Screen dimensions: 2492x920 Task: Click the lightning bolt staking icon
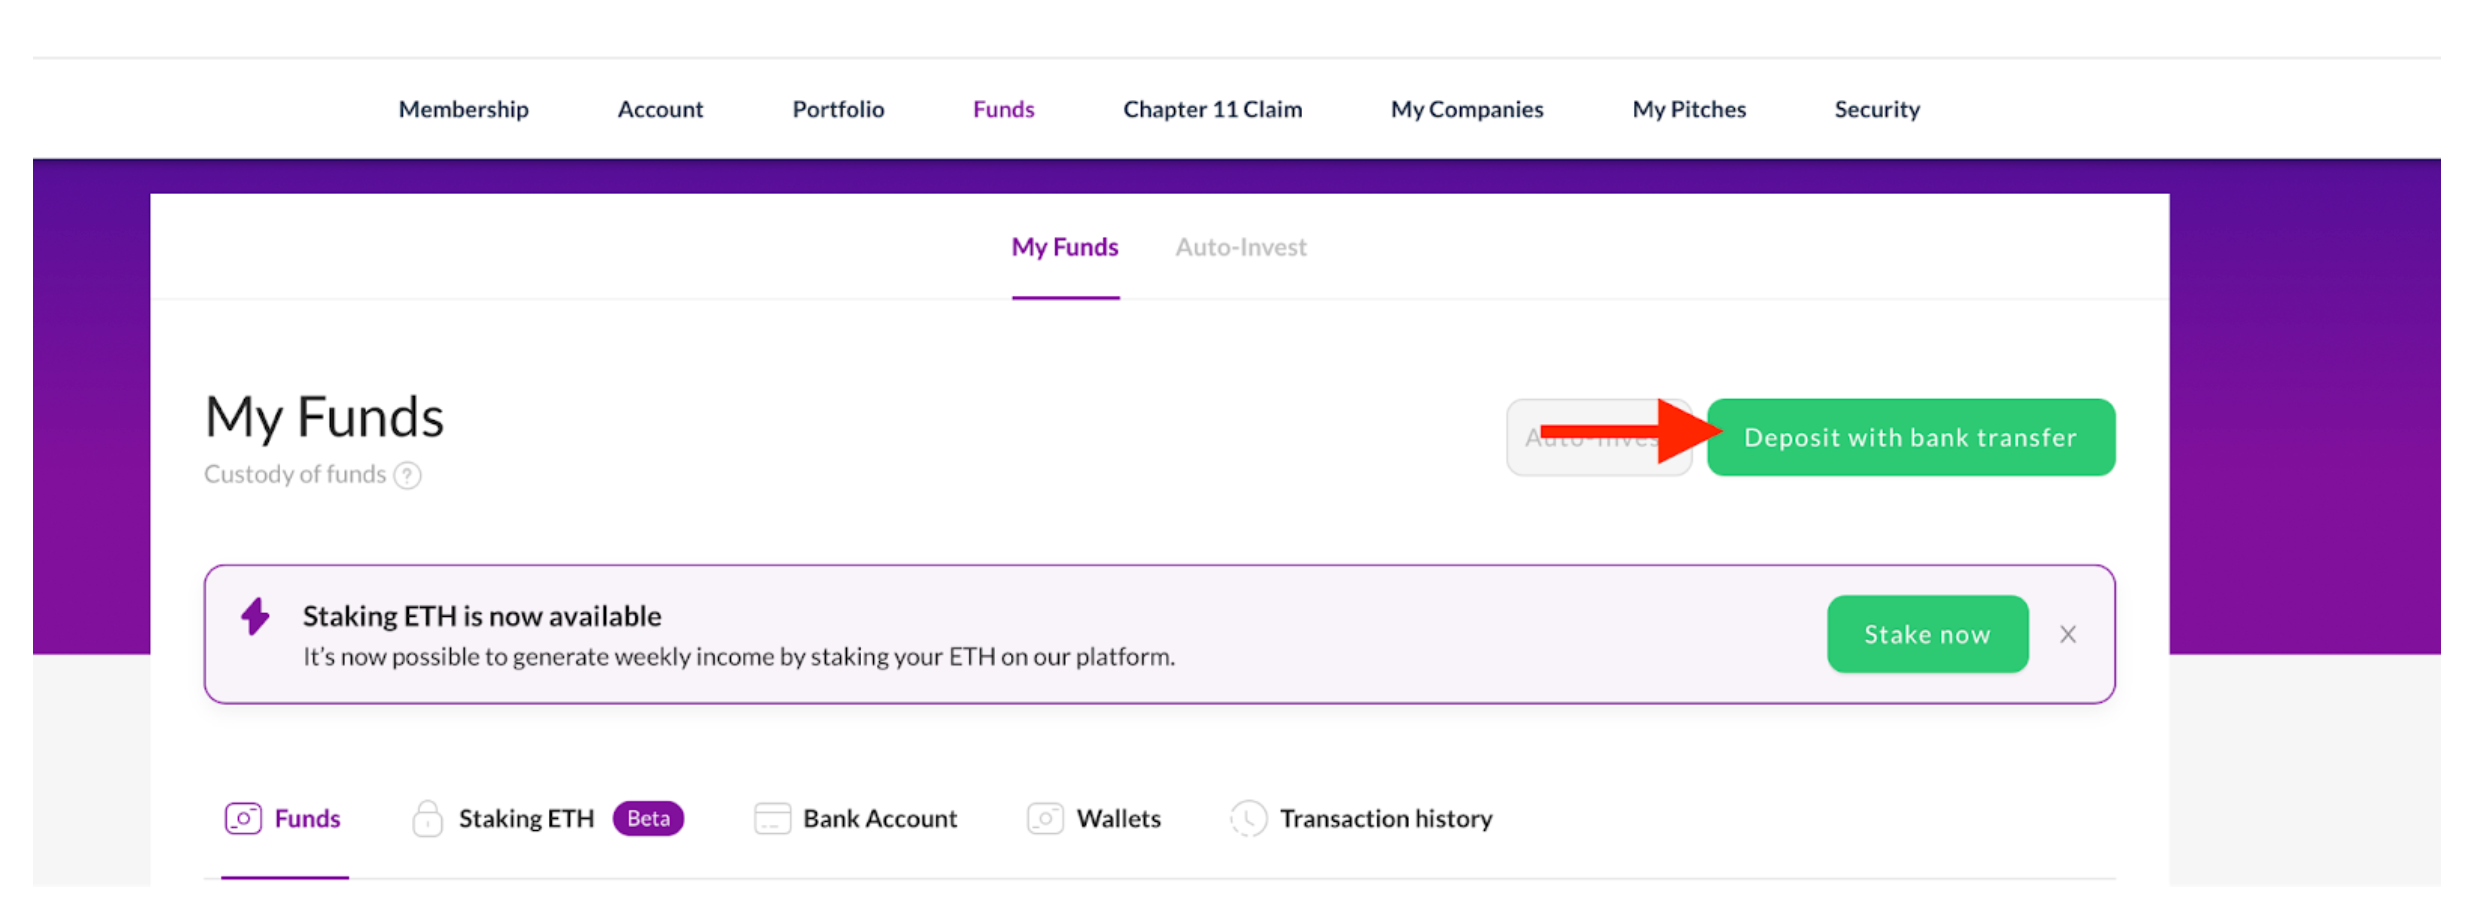pos(256,617)
